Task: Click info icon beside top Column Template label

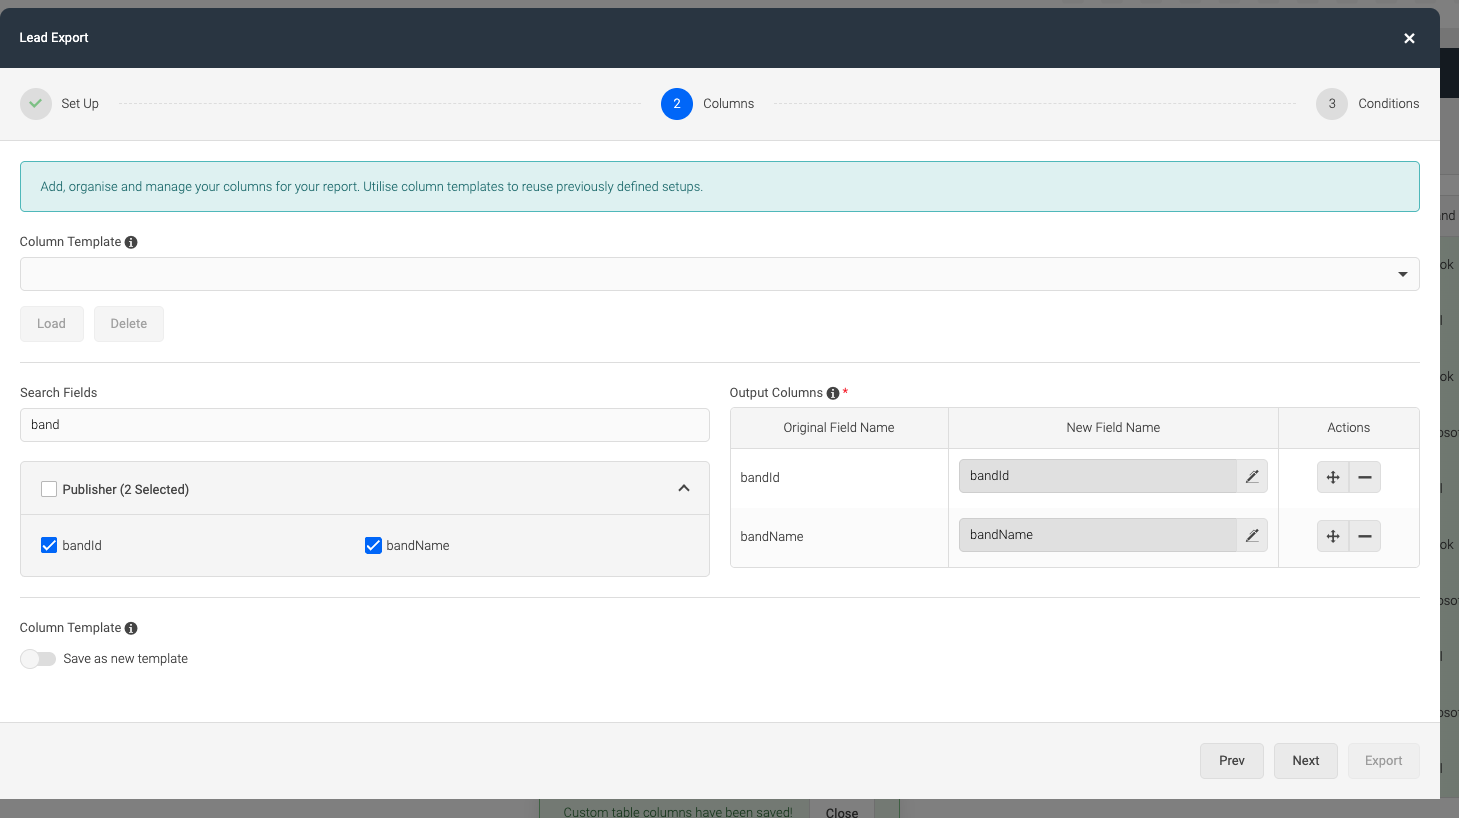Action: click(x=131, y=242)
